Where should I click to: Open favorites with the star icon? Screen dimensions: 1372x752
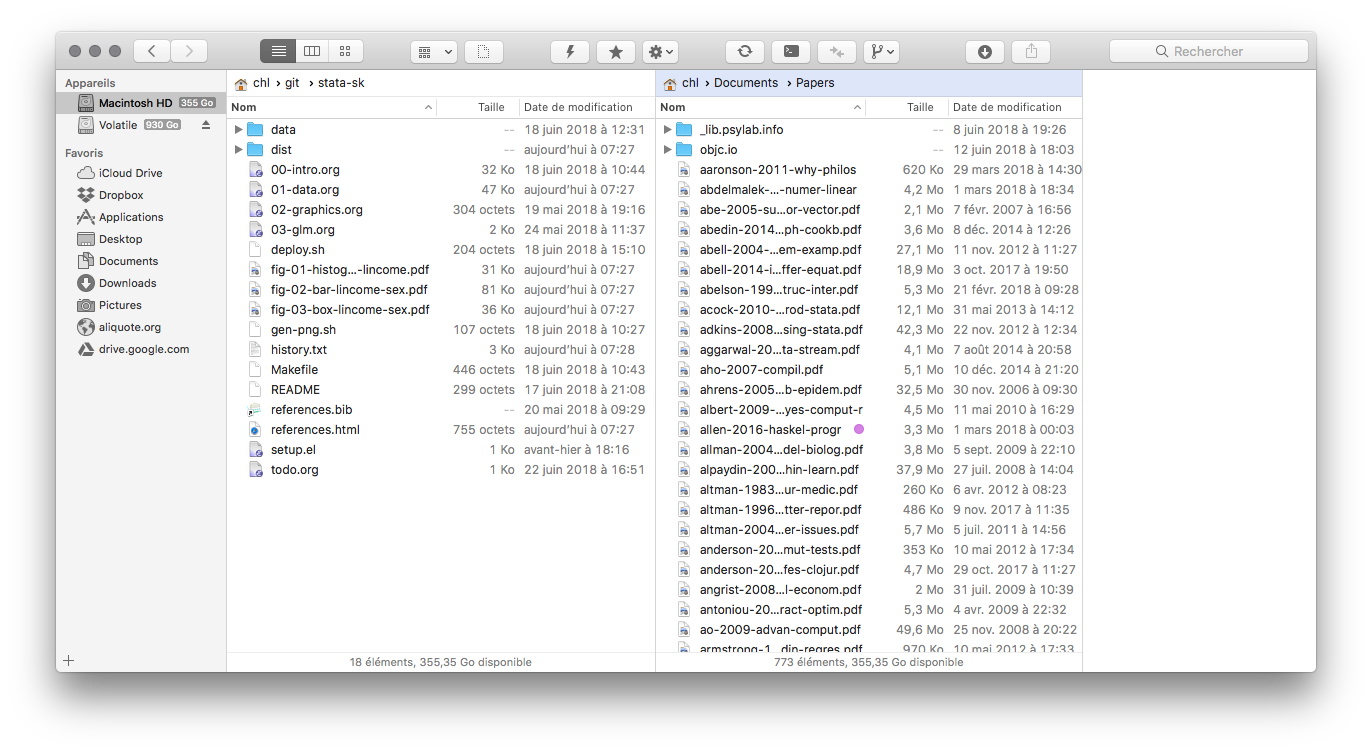616,51
